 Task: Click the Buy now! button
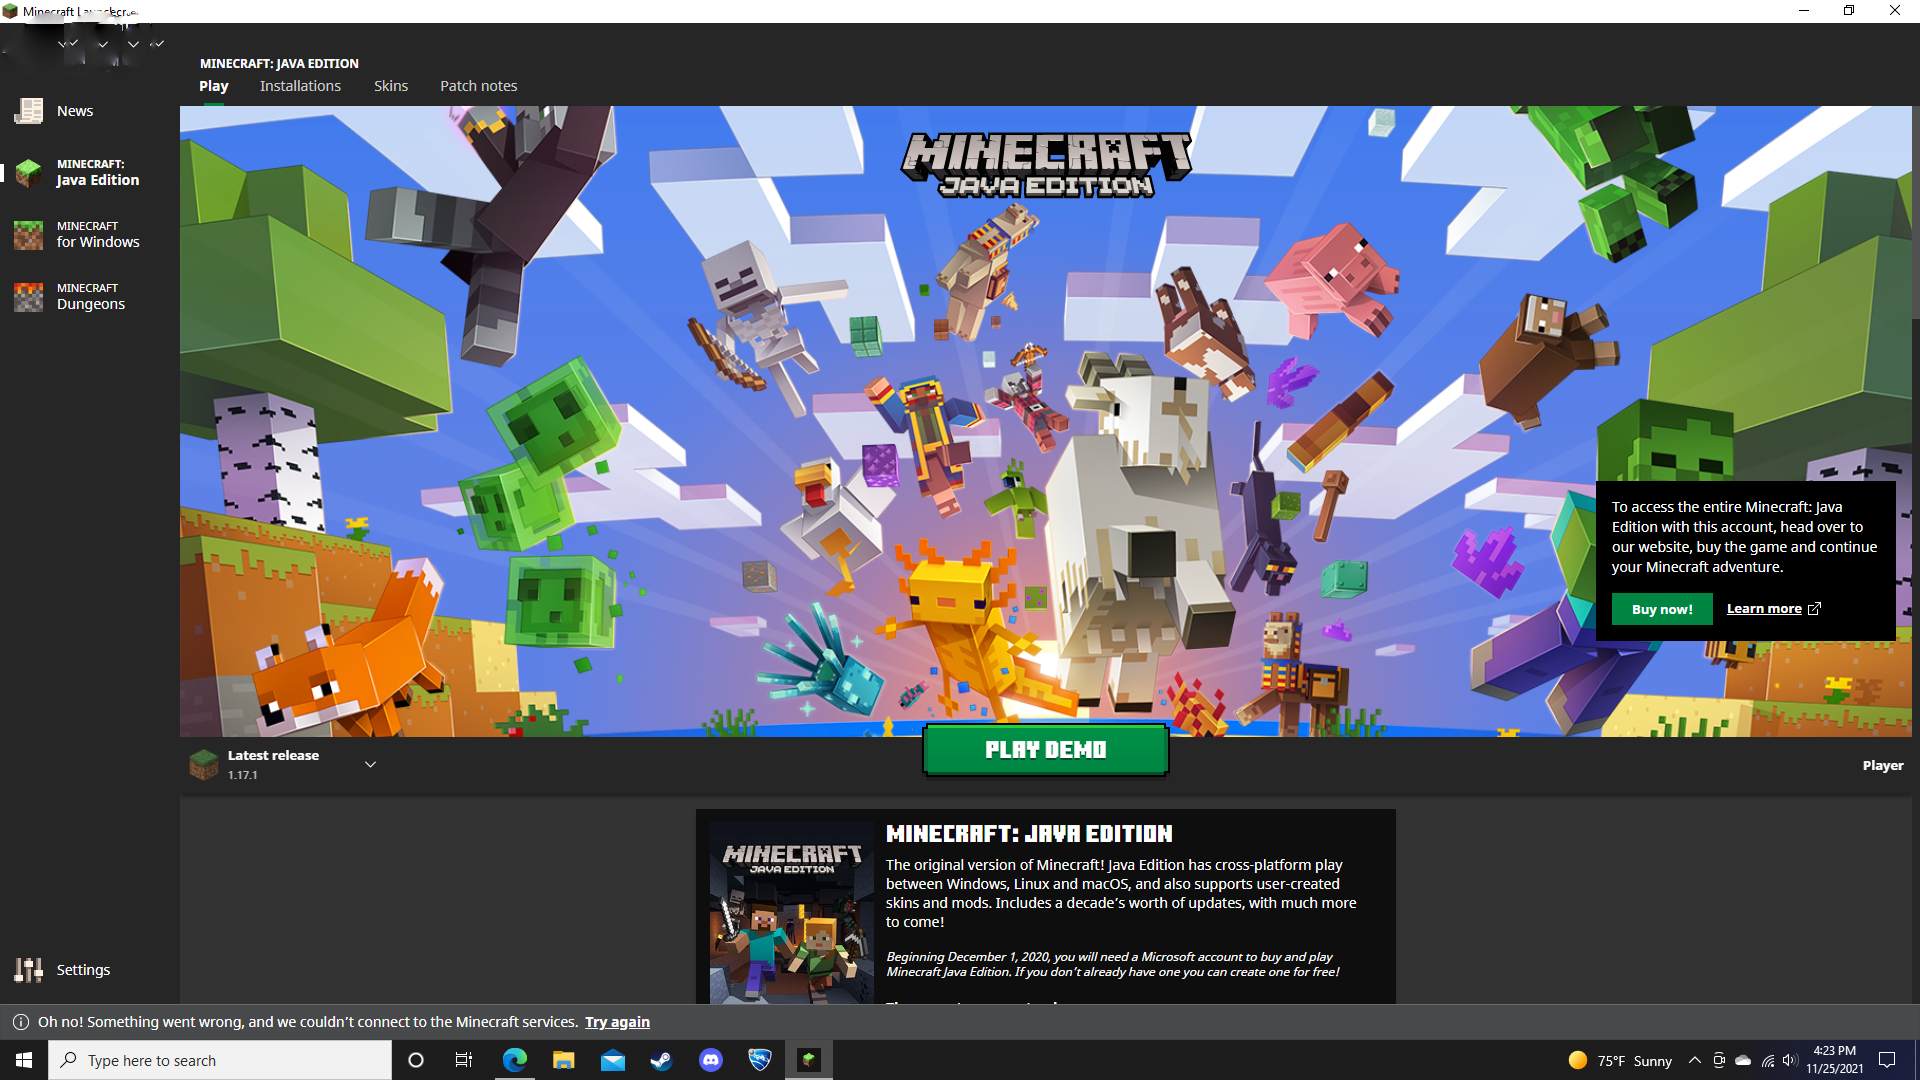[x=1661, y=609]
